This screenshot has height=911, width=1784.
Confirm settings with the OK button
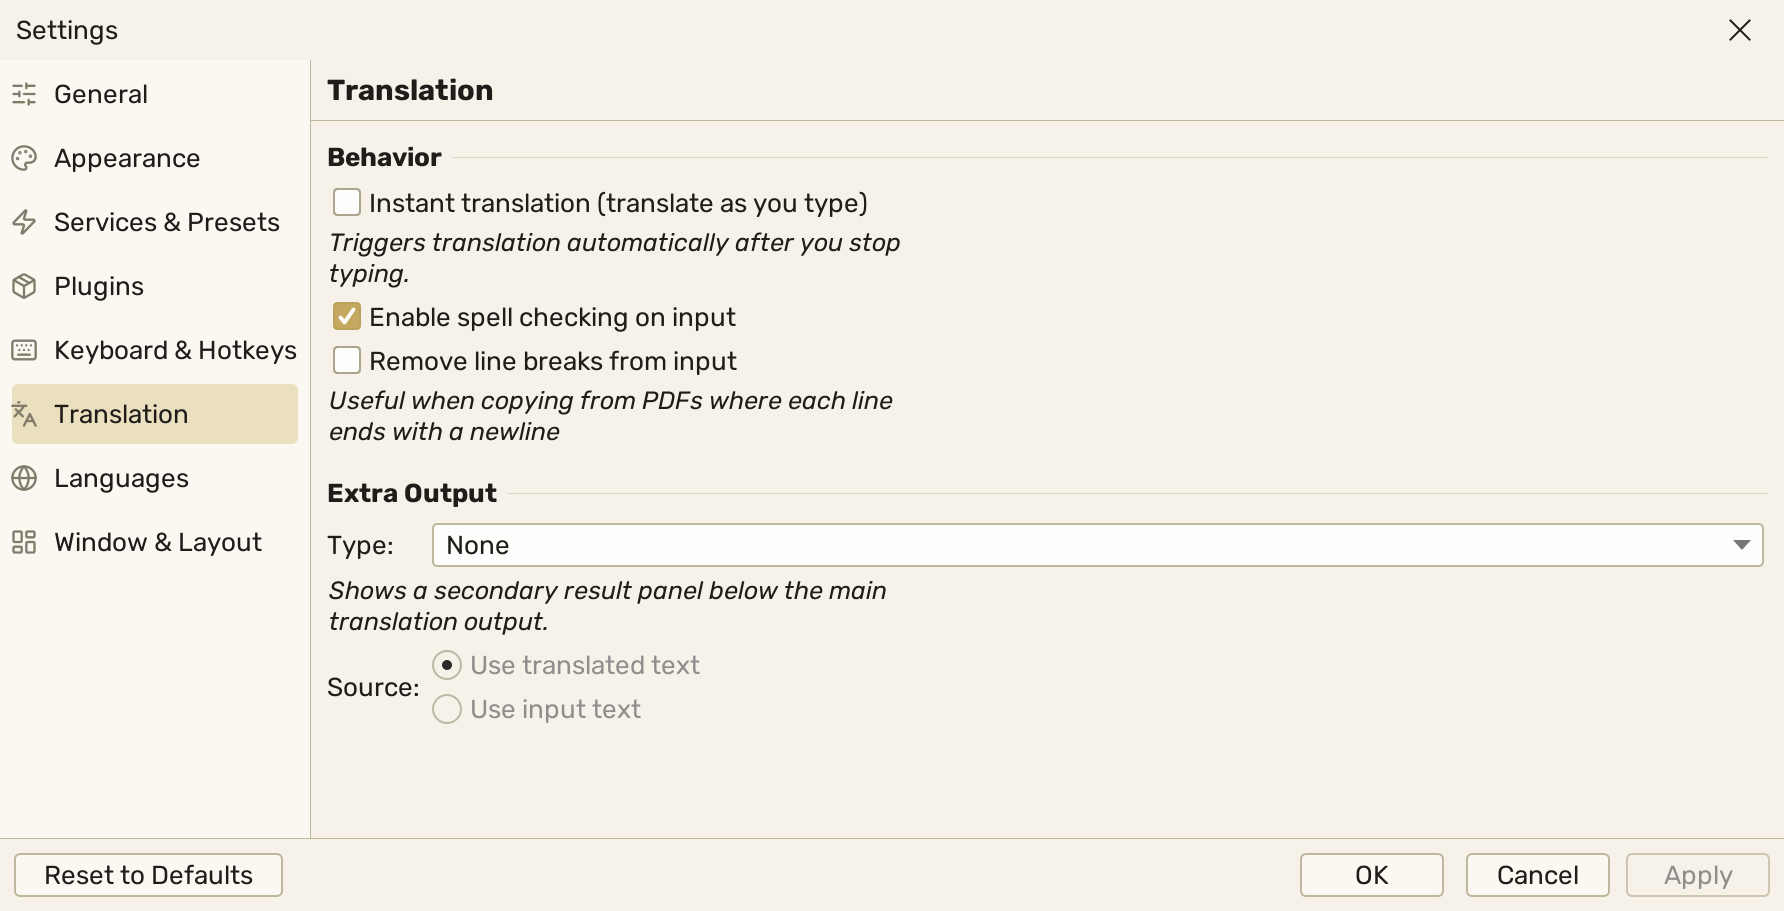click(1371, 875)
